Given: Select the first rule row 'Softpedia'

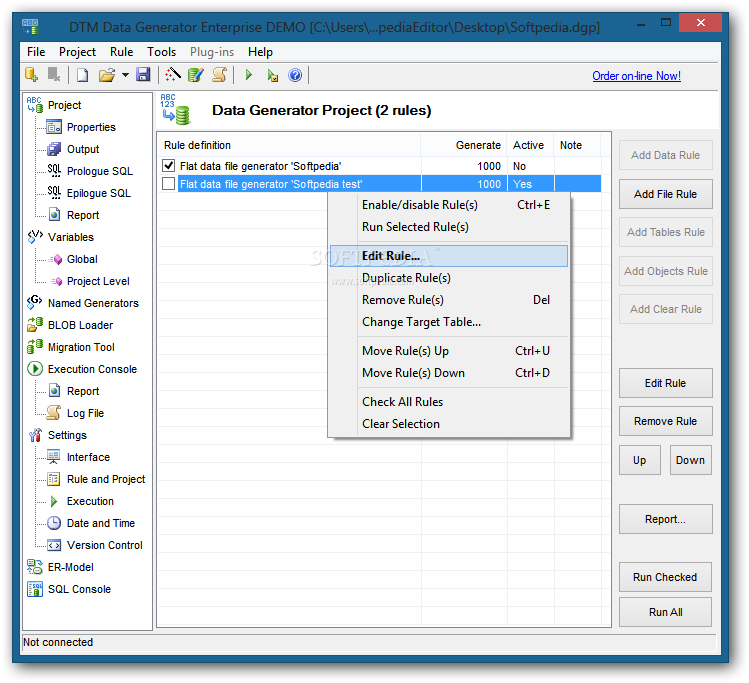Looking at the screenshot, I should [x=379, y=166].
